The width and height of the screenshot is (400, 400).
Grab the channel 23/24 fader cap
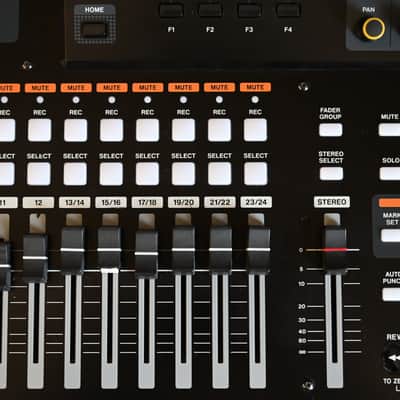pos(258,250)
